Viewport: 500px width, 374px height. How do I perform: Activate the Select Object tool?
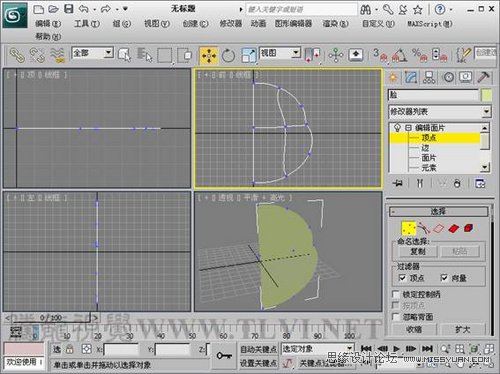(125, 55)
